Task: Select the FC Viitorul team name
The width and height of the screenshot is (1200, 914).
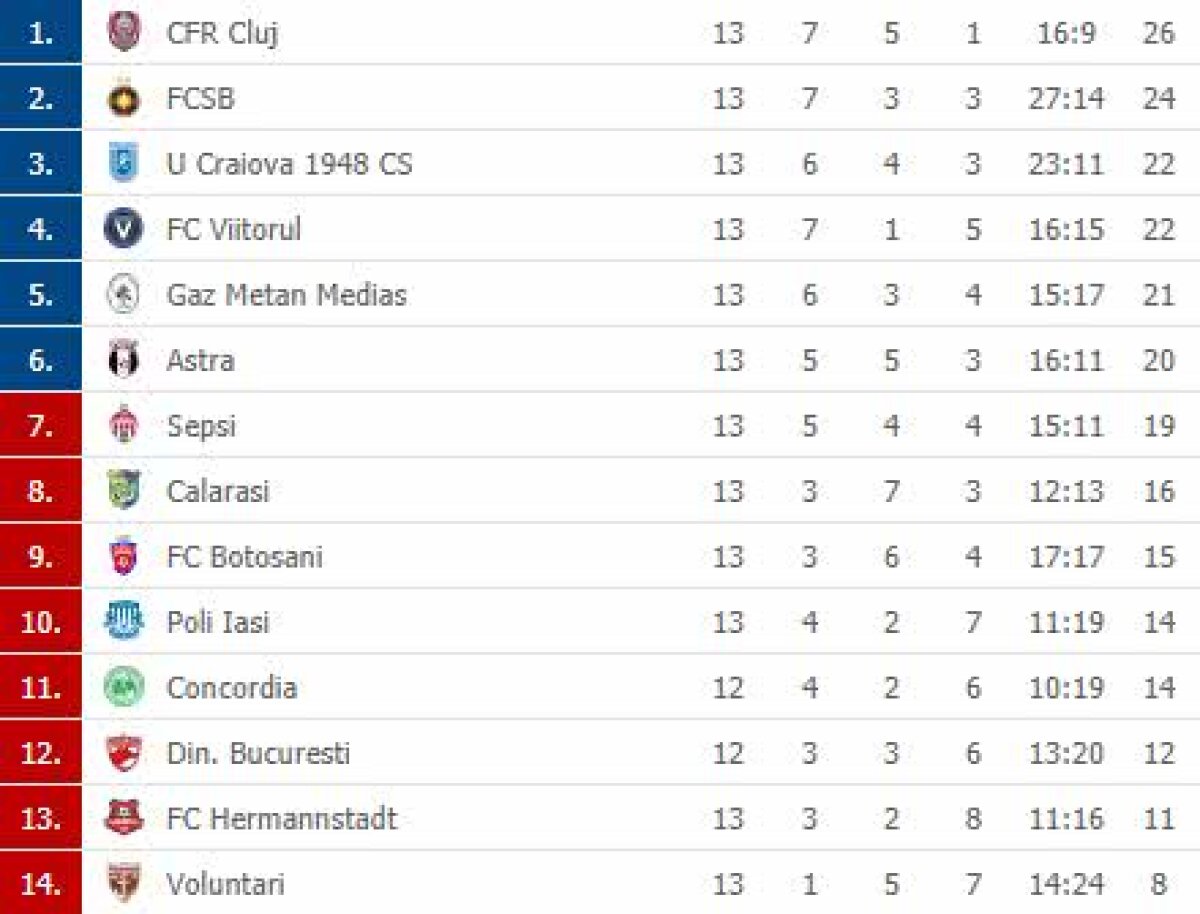Action: 233,229
